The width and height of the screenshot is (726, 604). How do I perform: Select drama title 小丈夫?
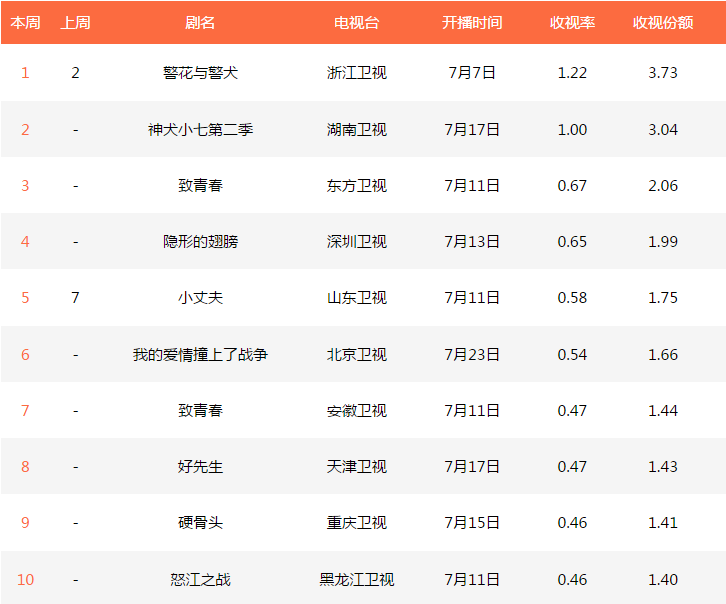tap(200, 298)
